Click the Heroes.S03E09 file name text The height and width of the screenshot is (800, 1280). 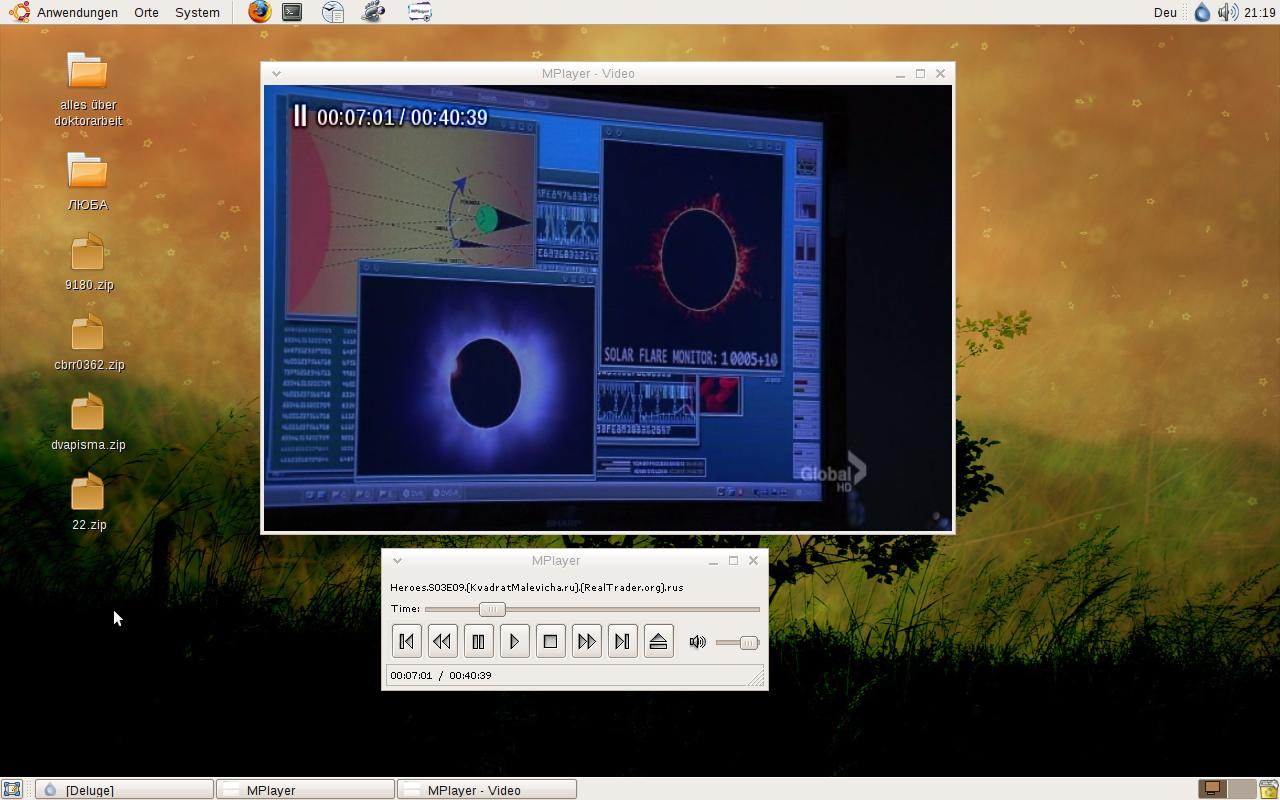(x=537, y=588)
